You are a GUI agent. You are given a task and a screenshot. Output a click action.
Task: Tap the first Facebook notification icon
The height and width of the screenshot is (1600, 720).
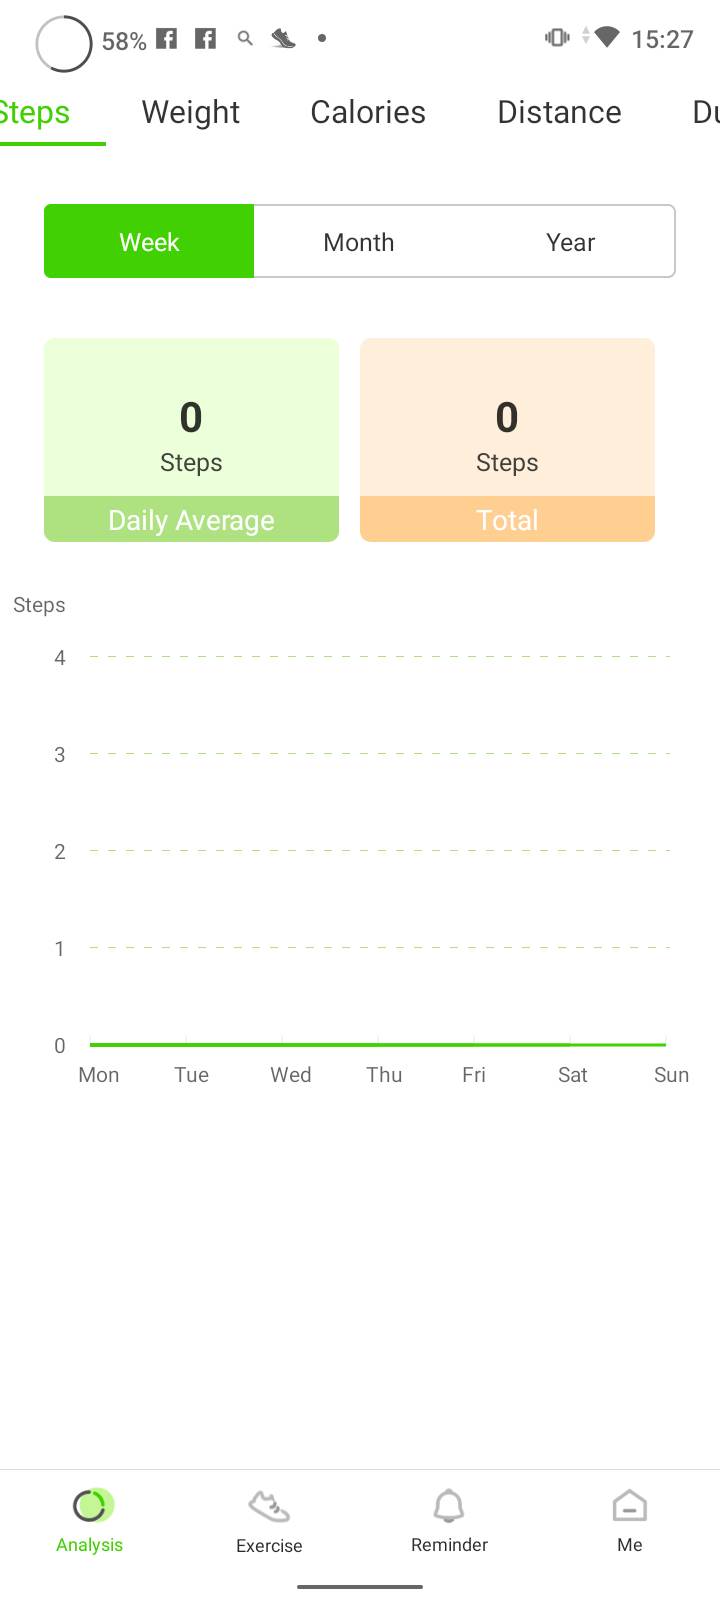[167, 39]
